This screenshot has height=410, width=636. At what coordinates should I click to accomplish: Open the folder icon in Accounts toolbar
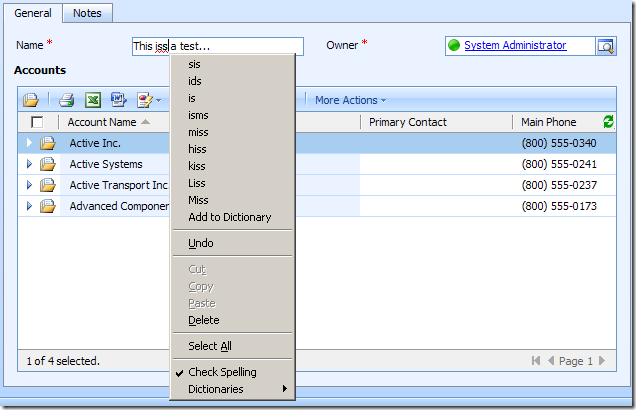coord(31,100)
